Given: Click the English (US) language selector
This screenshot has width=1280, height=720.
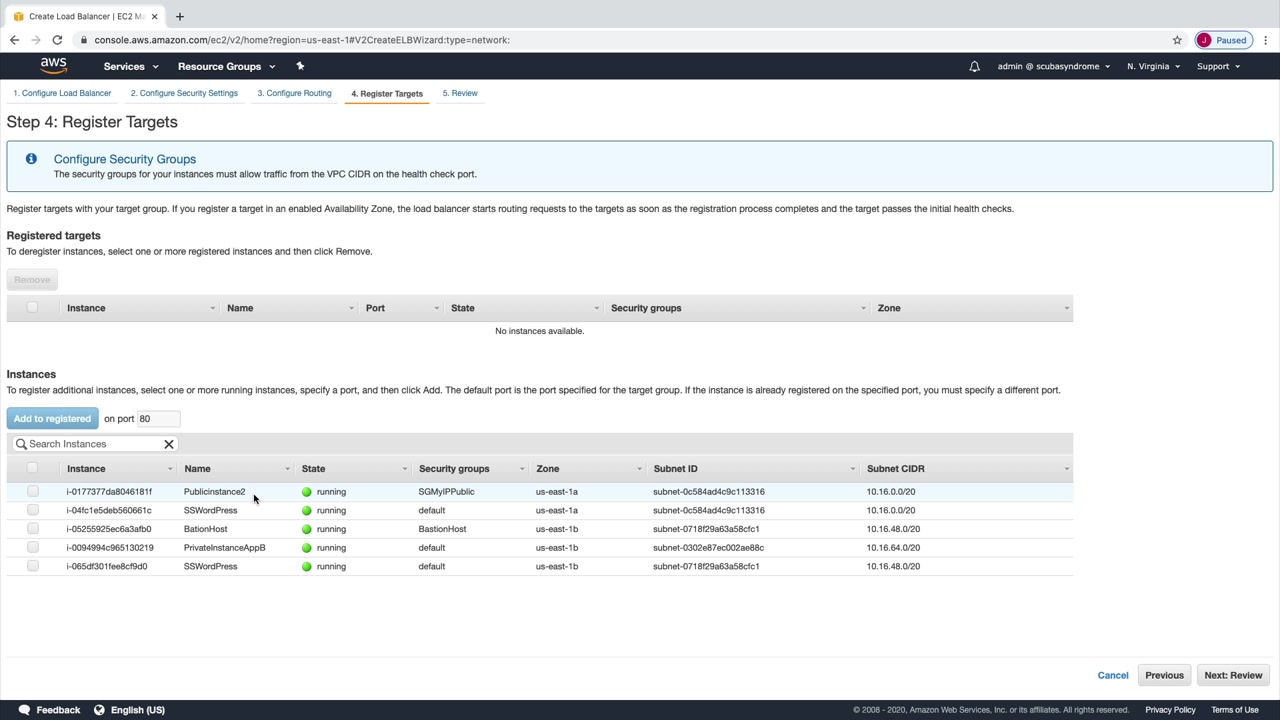Looking at the screenshot, I should (138, 710).
